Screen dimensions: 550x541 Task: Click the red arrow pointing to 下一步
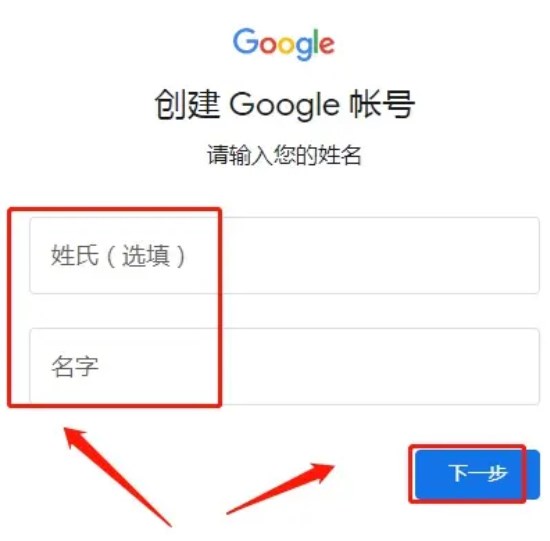(281, 489)
